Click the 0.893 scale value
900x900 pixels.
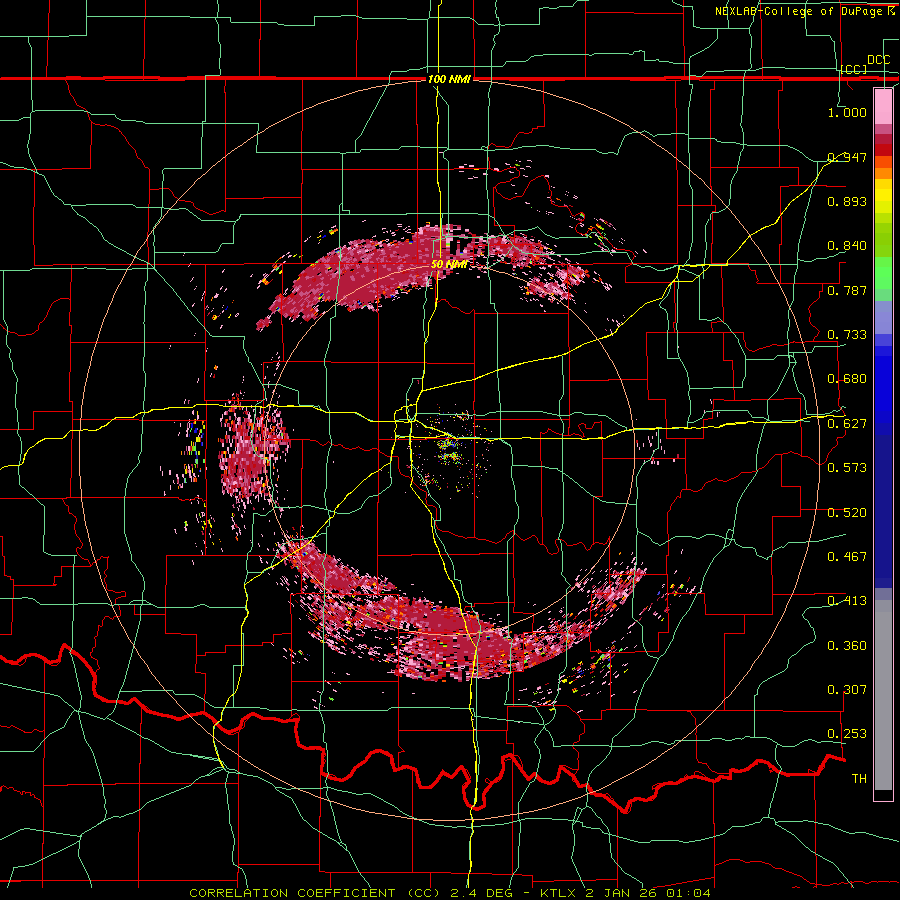[x=847, y=201]
